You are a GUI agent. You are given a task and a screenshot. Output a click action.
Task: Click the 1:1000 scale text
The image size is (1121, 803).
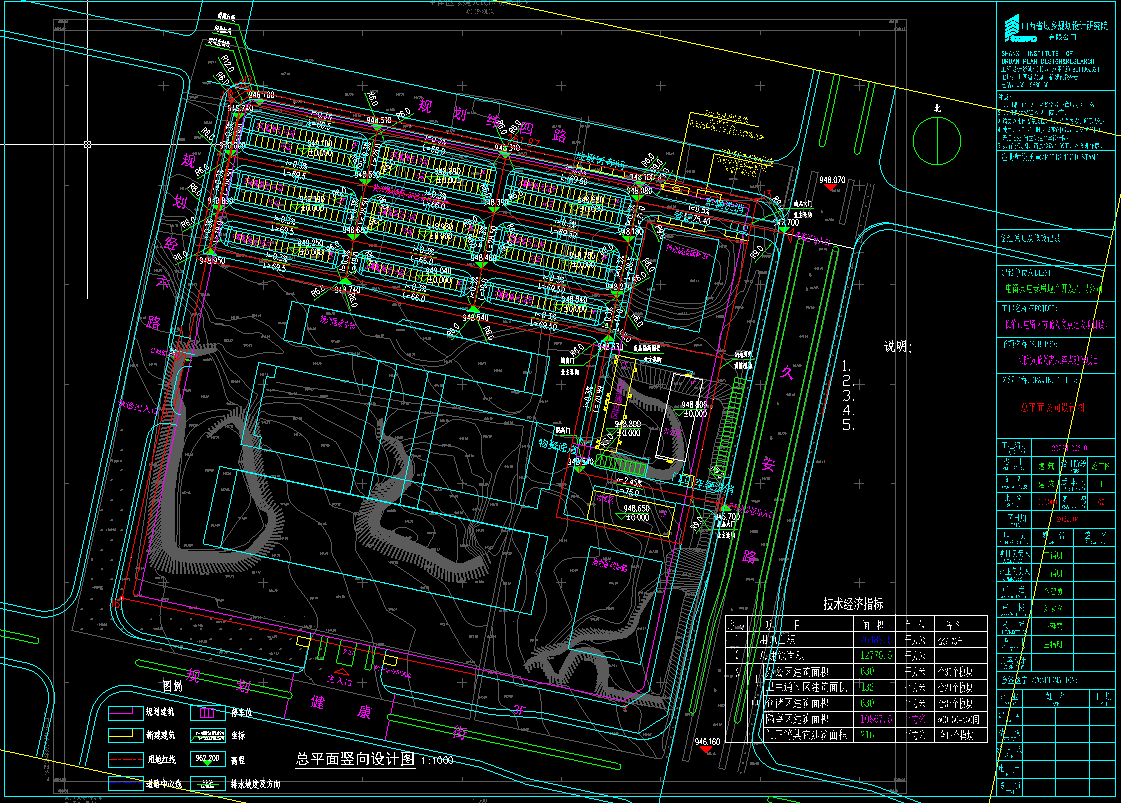pyautogui.click(x=438, y=761)
